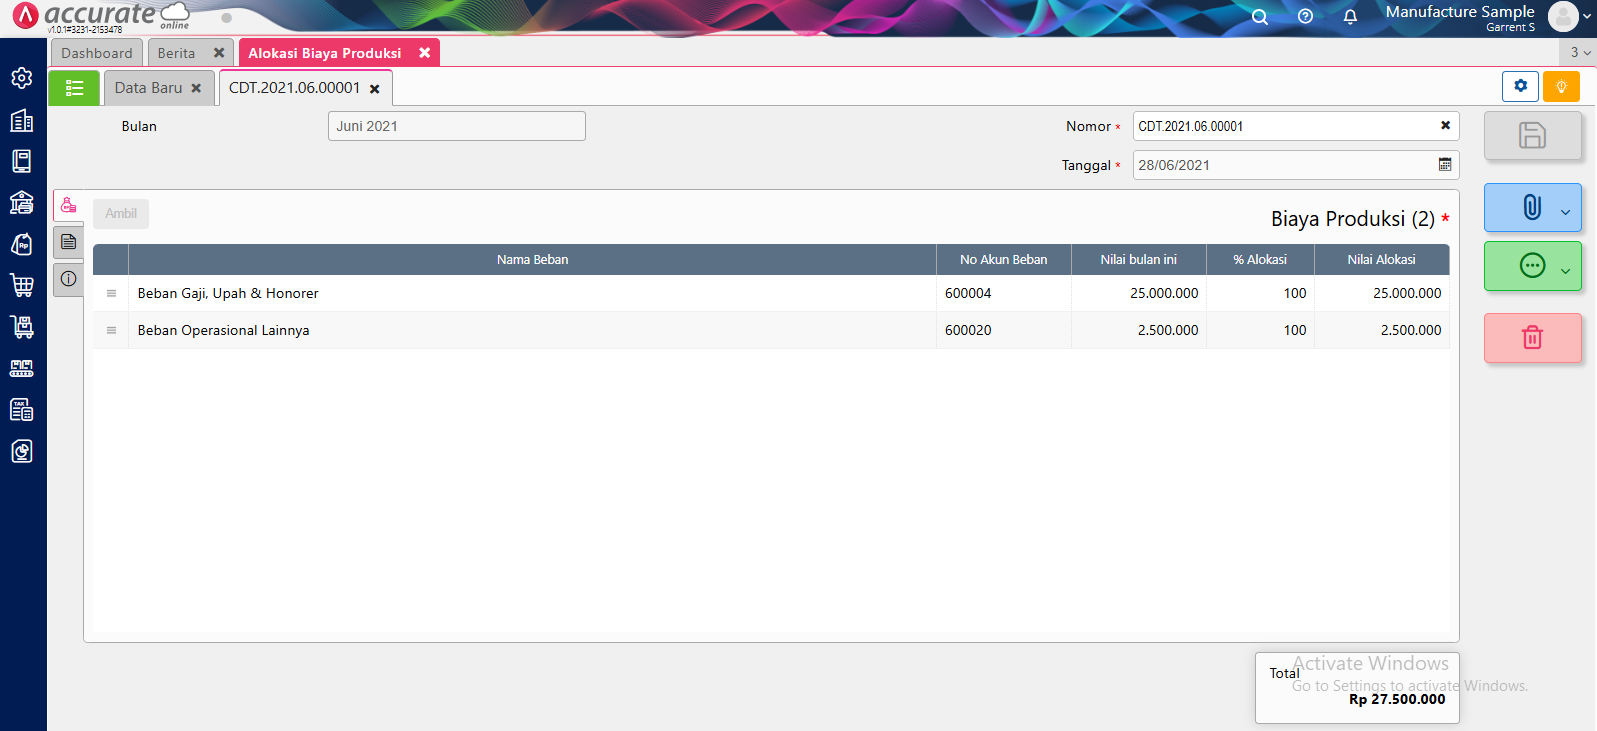Open the shopping cart module in sidebar
The width and height of the screenshot is (1597, 731).
tap(22, 285)
